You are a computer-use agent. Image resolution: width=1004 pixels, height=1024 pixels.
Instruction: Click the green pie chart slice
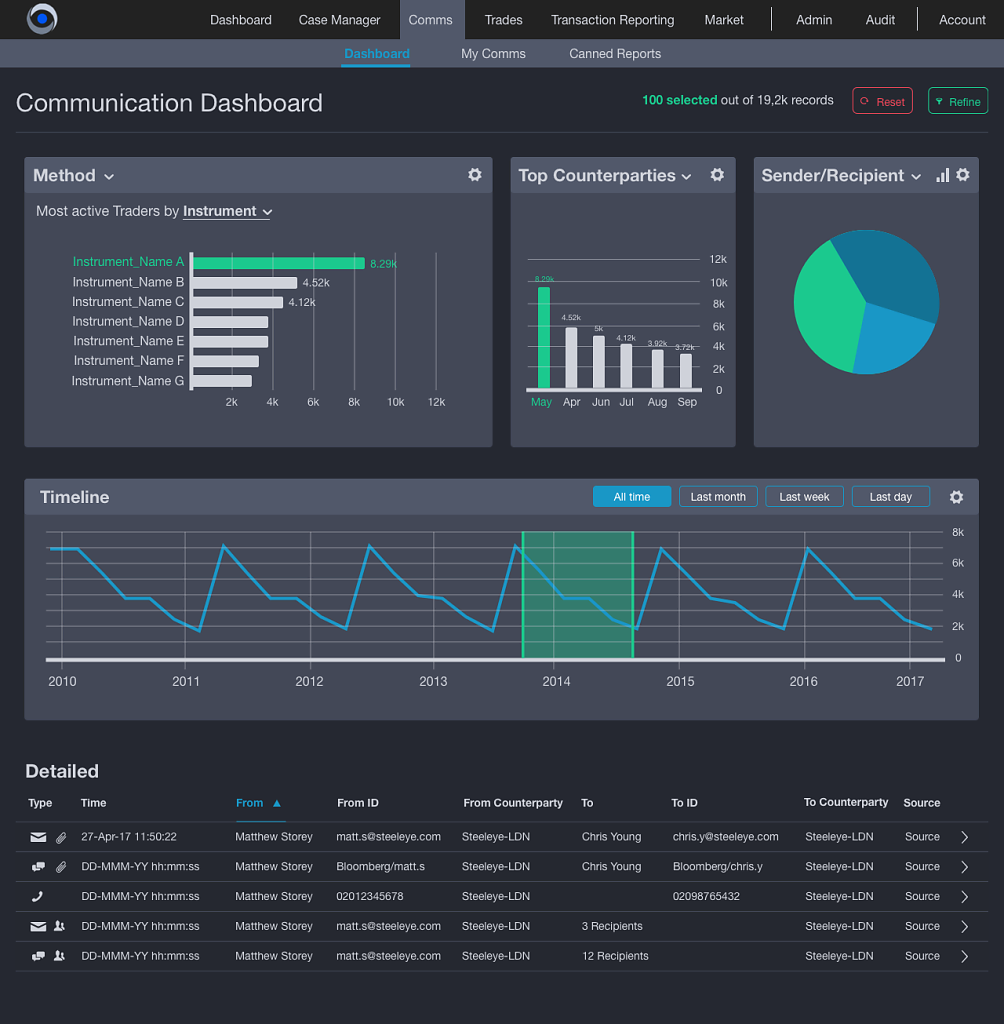[x=826, y=307]
